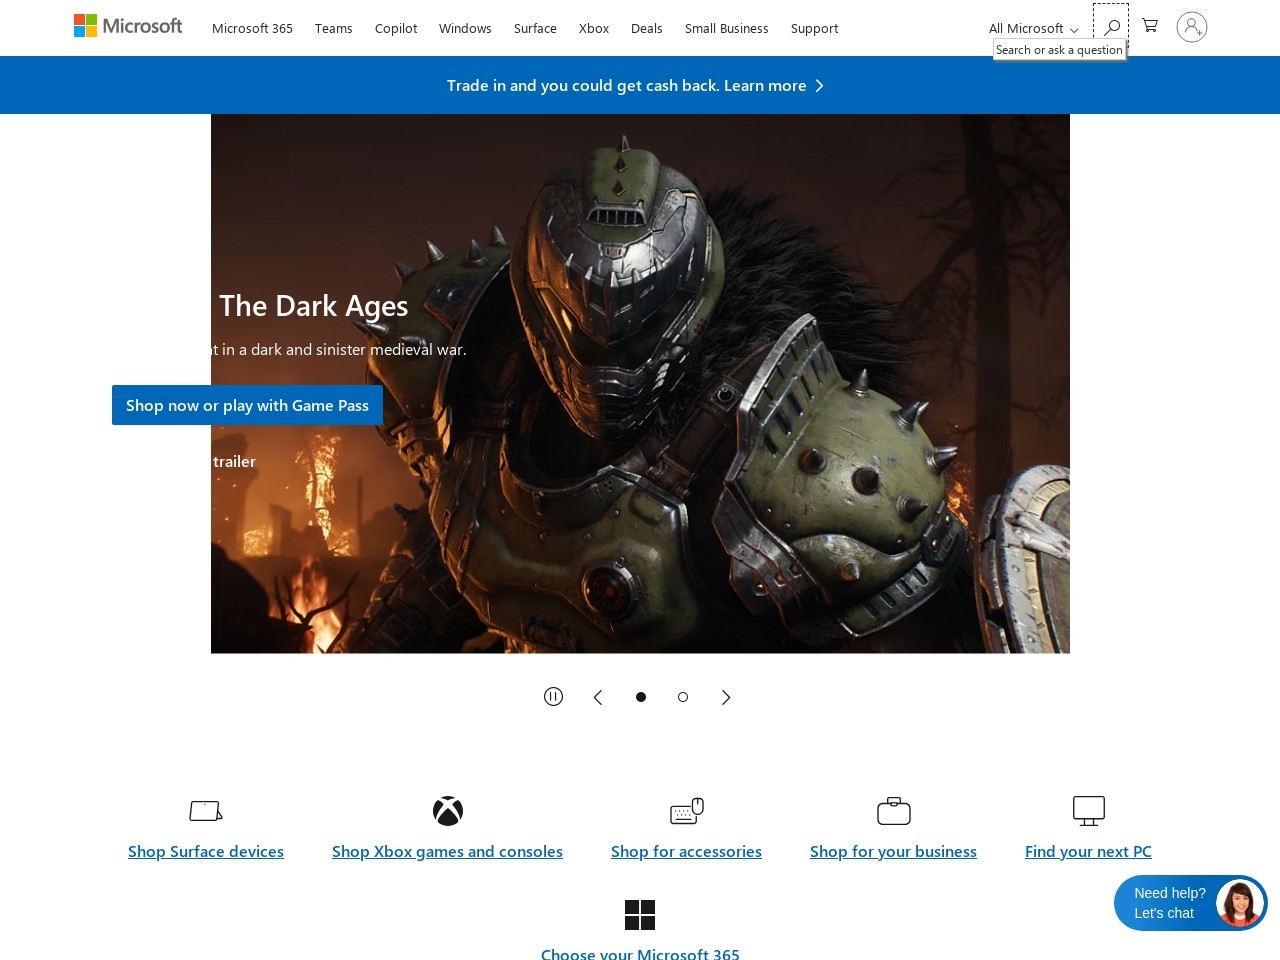Click the business briefcase icon
1280x960 pixels.
[894, 811]
